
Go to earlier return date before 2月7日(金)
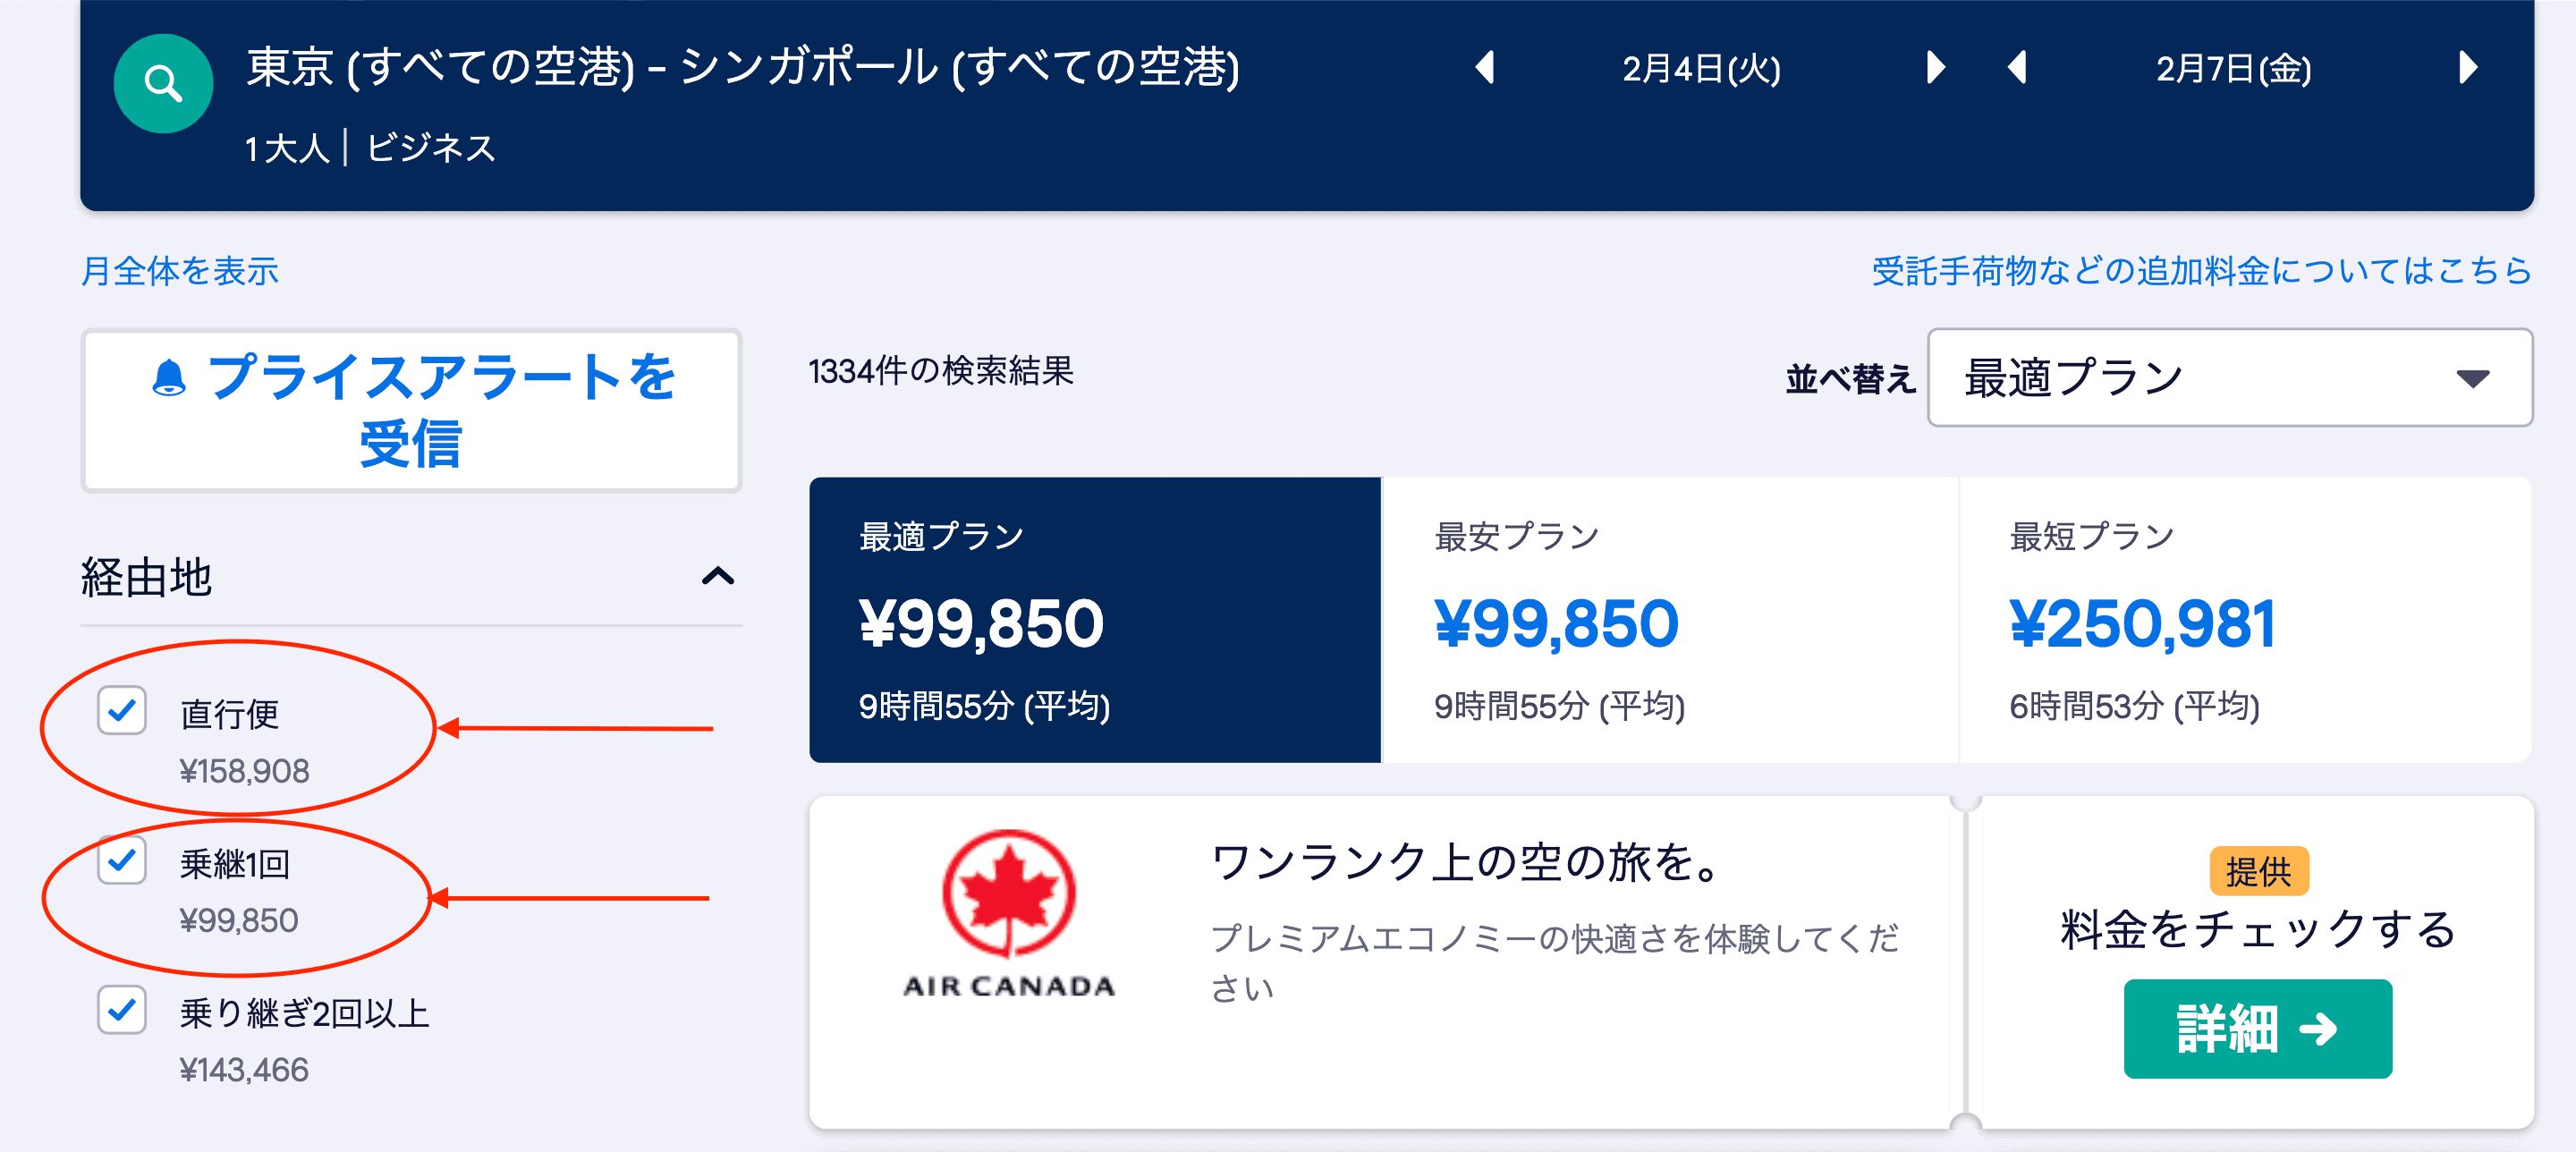point(2018,68)
